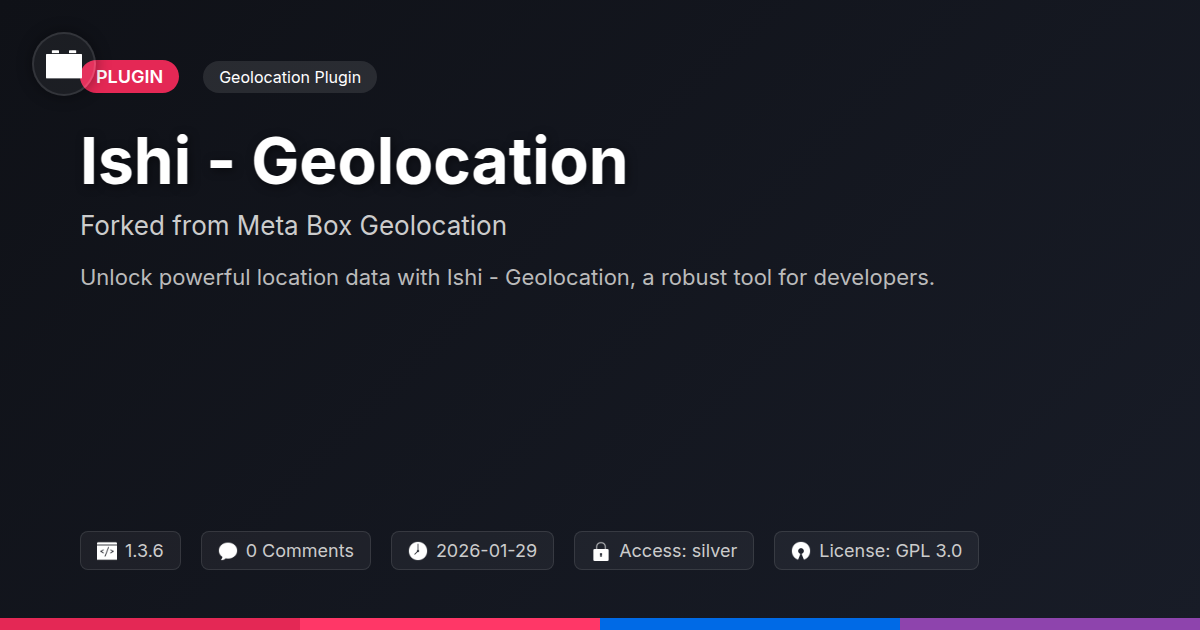Viewport: 1200px width, 630px height.
Task: Open the 0 Comments link
Action: click(299, 551)
